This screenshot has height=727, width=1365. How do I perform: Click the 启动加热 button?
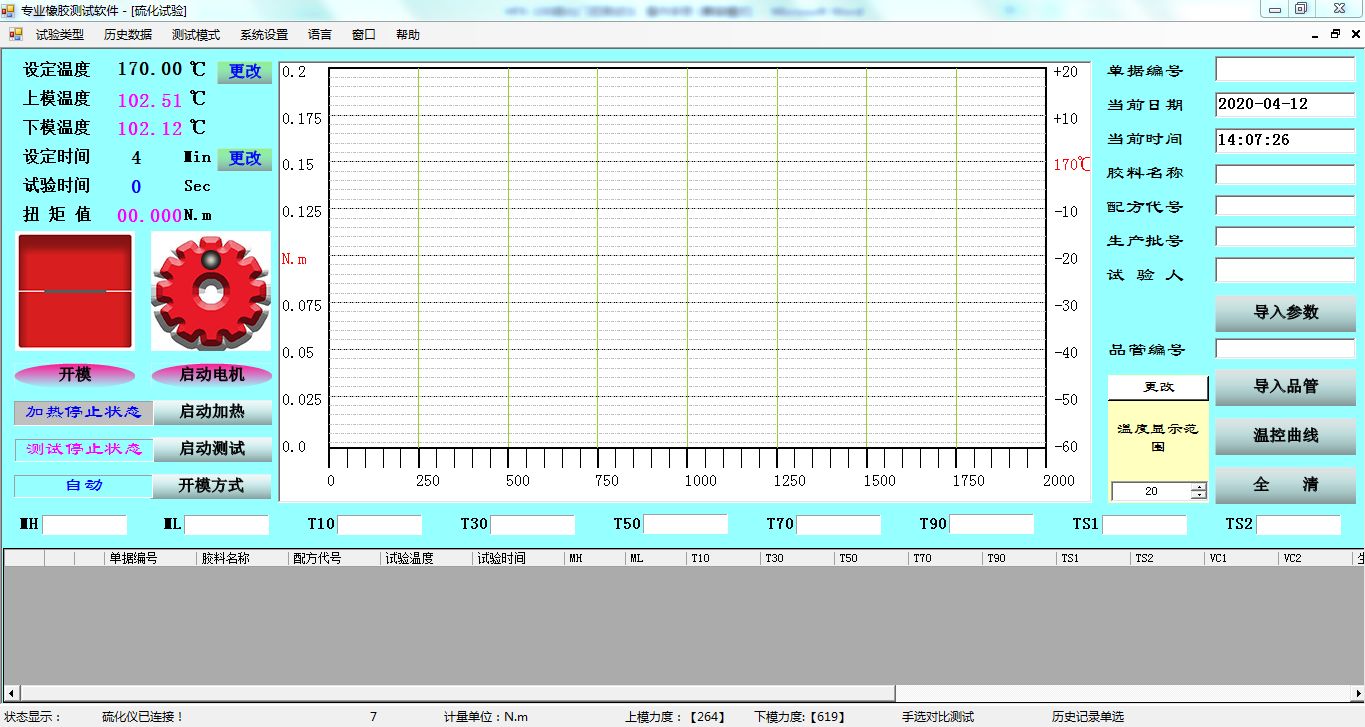pos(212,412)
